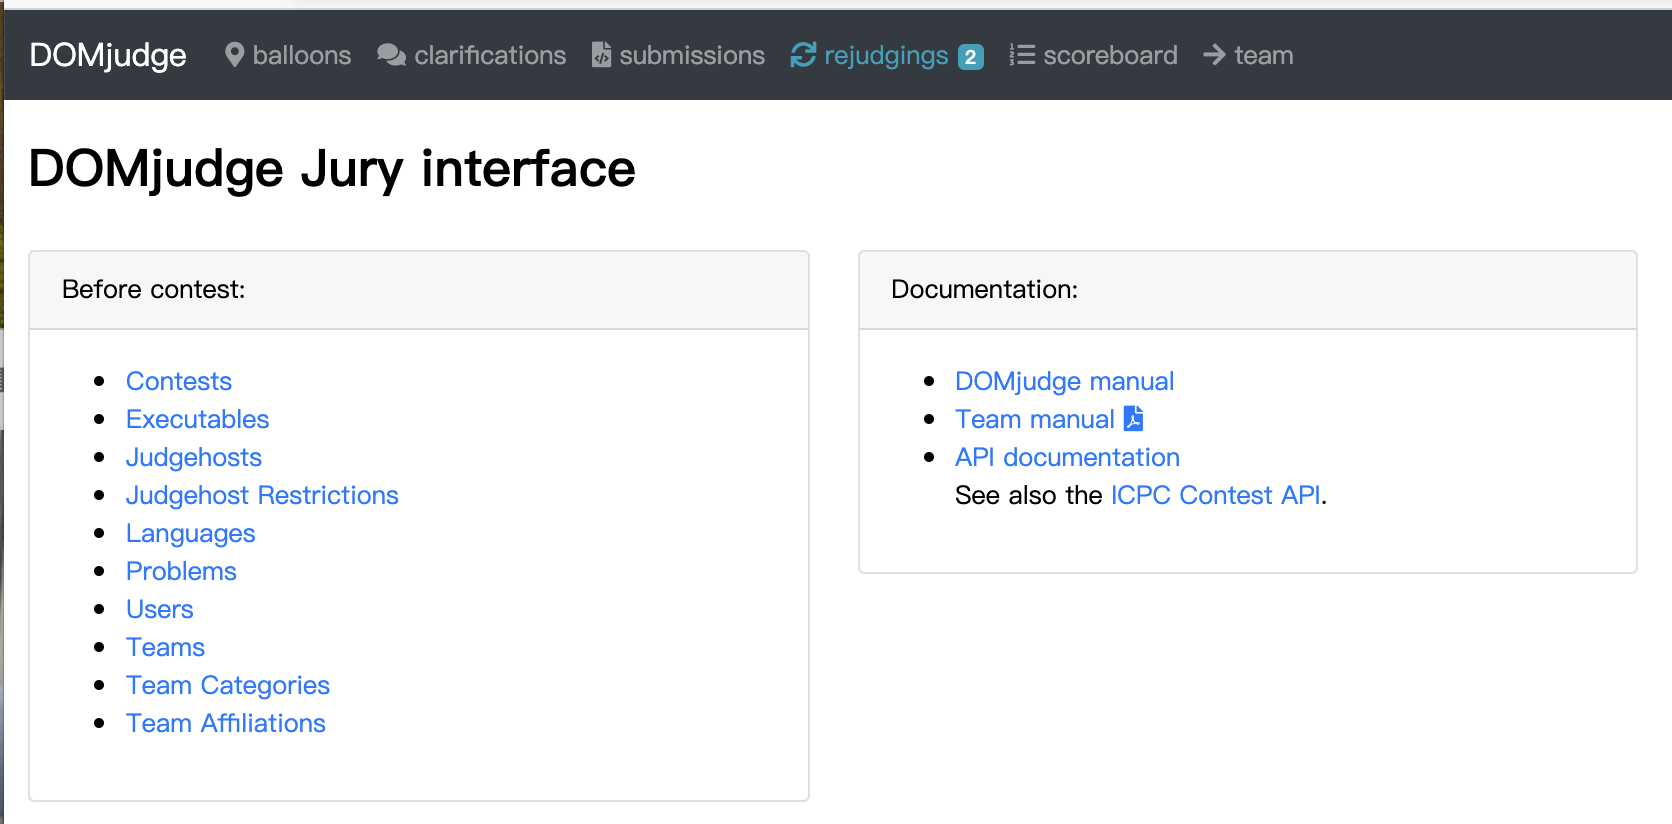Screen dimensions: 1672x824
Task: Click the balloons map pin icon
Action: [x=235, y=55]
